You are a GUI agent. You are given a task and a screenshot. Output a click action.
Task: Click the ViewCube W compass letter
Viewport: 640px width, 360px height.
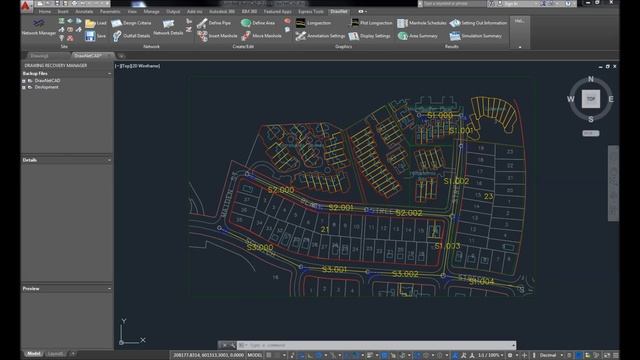(571, 99)
